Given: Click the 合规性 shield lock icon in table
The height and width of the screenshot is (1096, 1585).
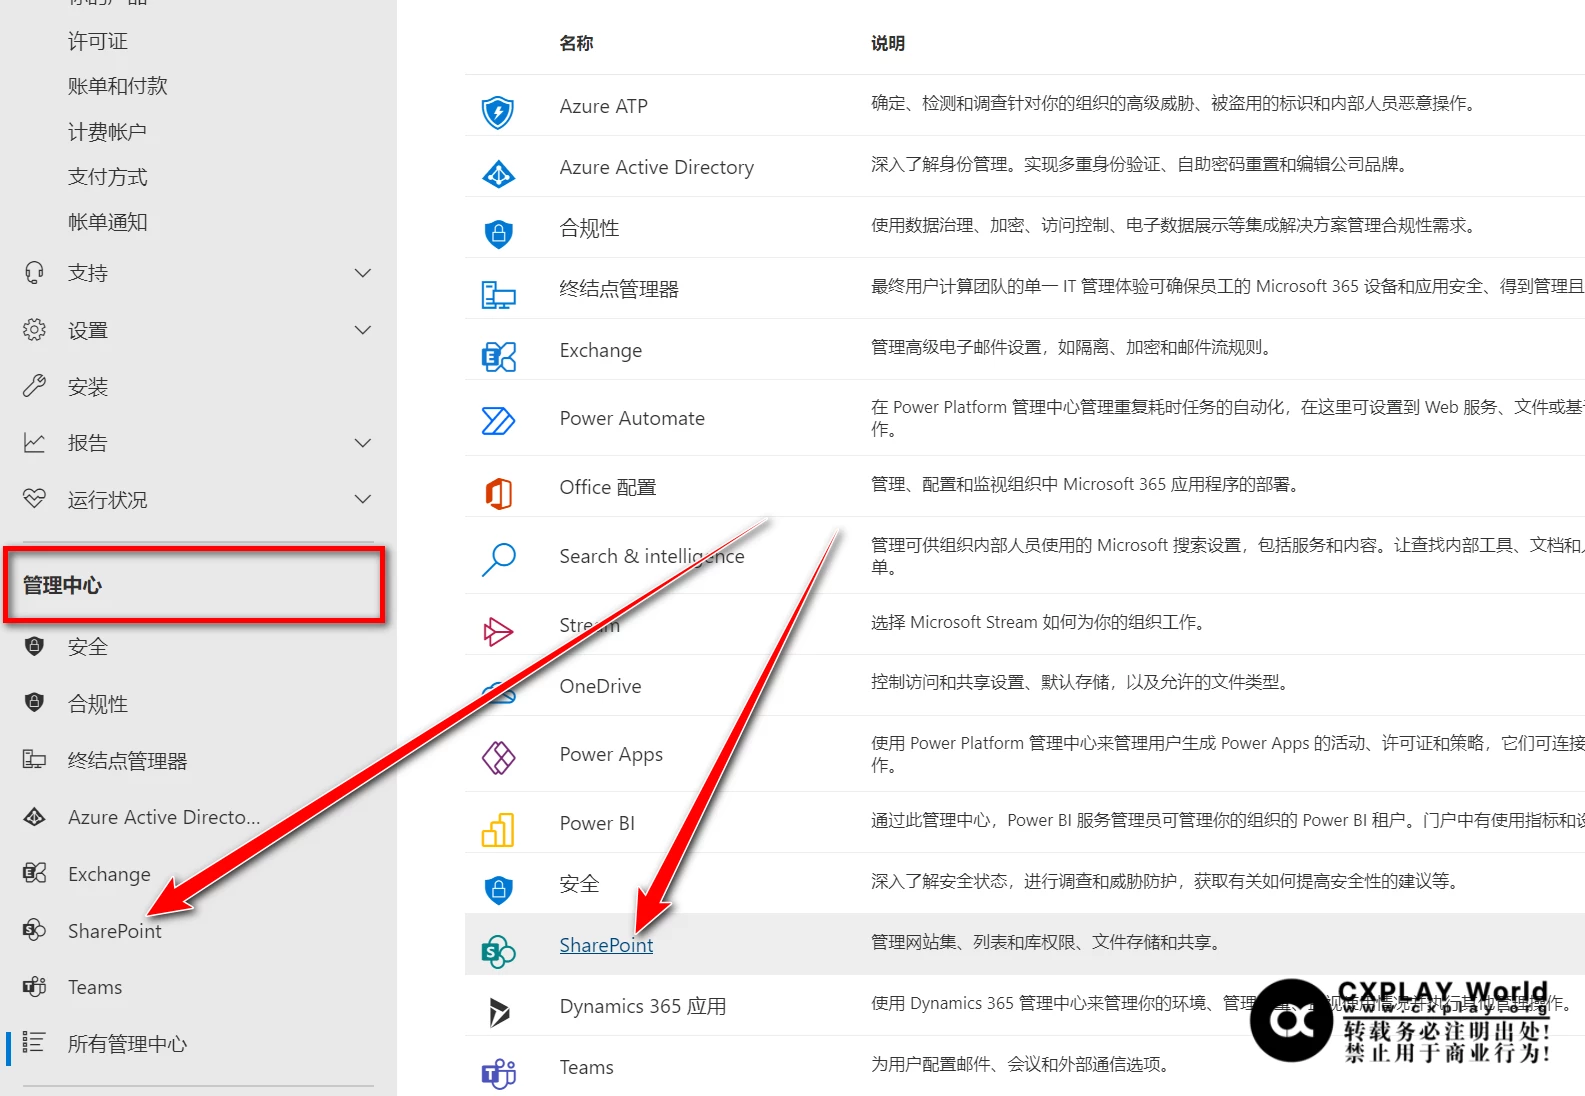Looking at the screenshot, I should (498, 234).
